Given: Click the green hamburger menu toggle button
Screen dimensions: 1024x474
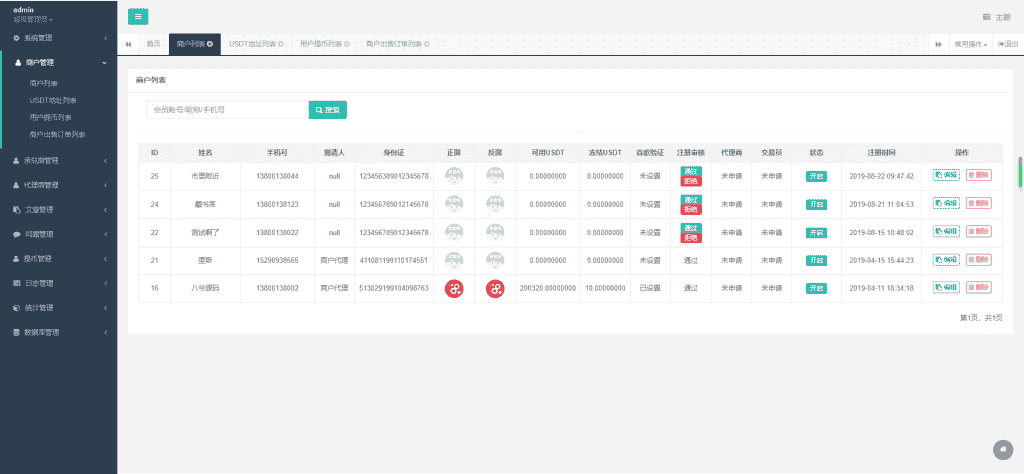Looking at the screenshot, I should tap(138, 16).
